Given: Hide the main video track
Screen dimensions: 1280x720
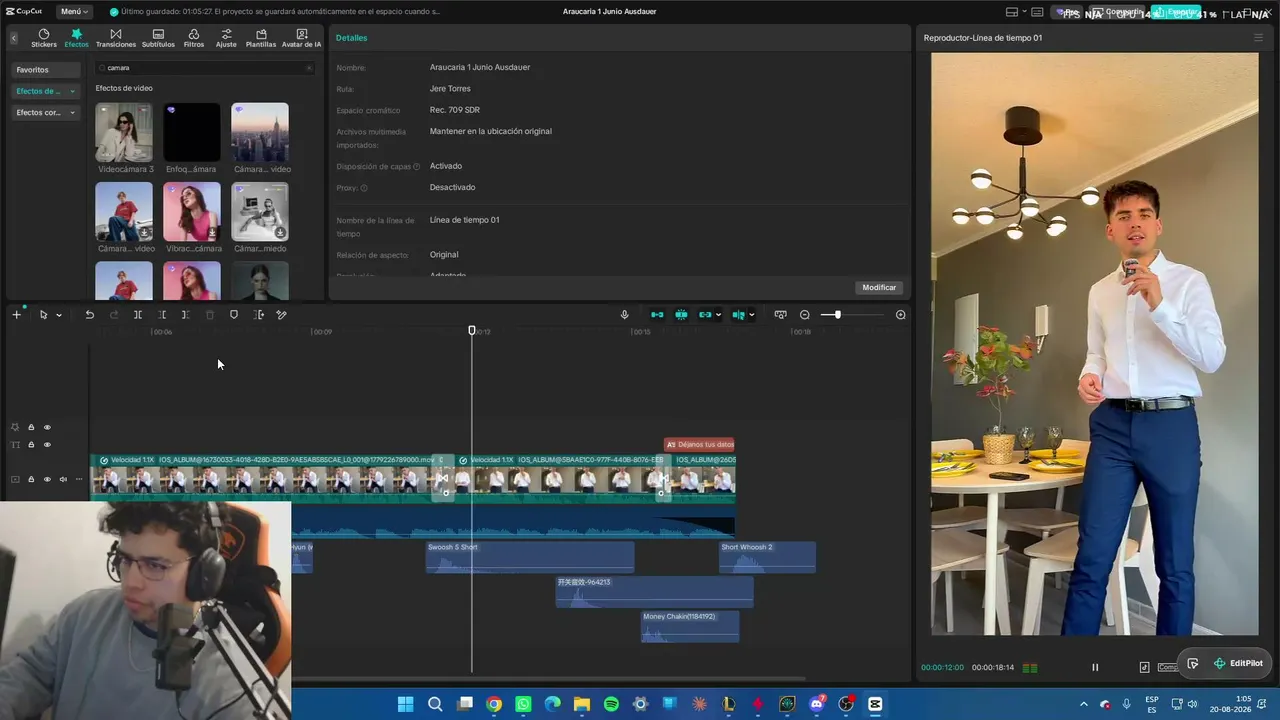Looking at the screenshot, I should pos(47,480).
